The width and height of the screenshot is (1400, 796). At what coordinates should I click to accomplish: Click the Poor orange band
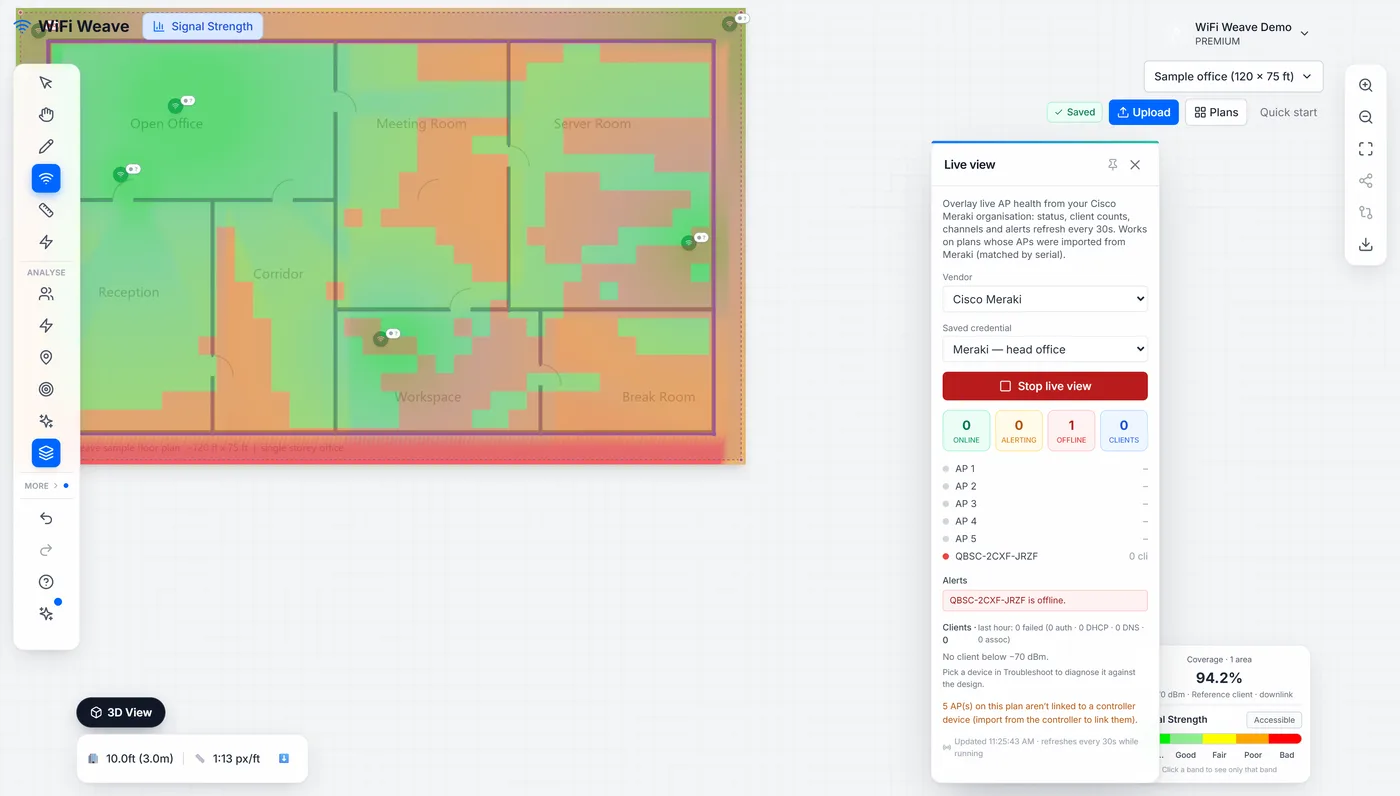tap(1252, 739)
